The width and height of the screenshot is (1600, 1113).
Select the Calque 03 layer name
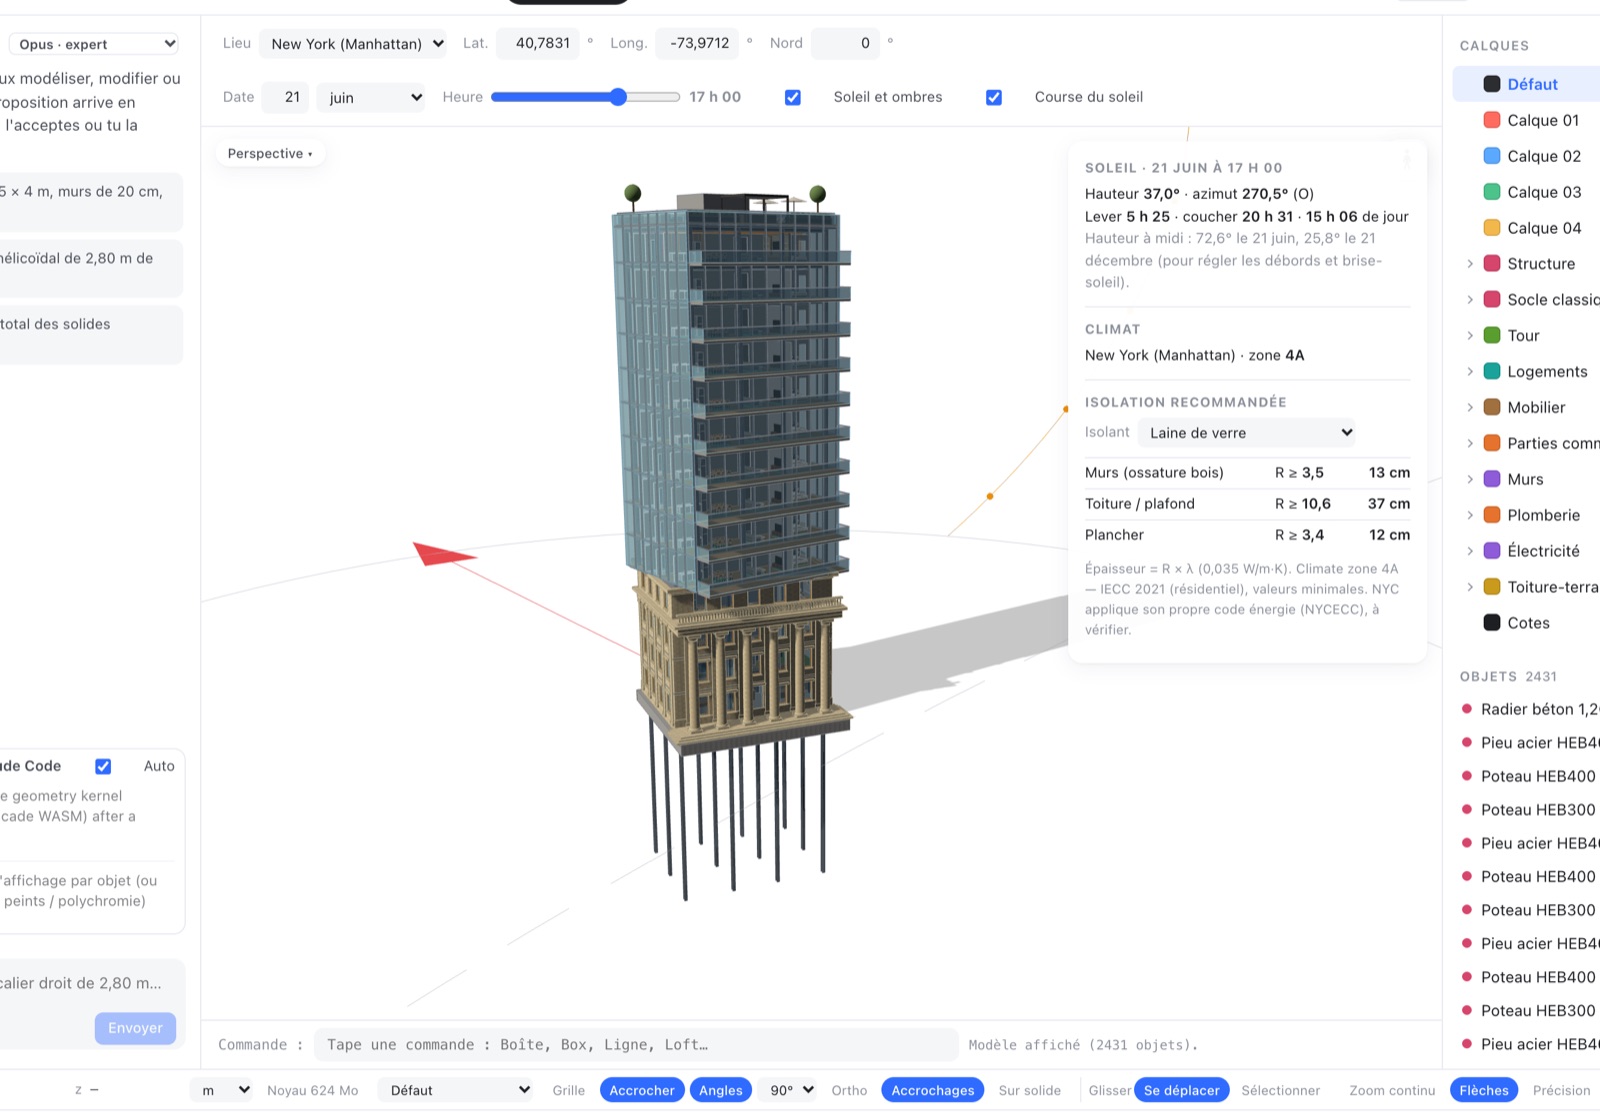coord(1544,192)
